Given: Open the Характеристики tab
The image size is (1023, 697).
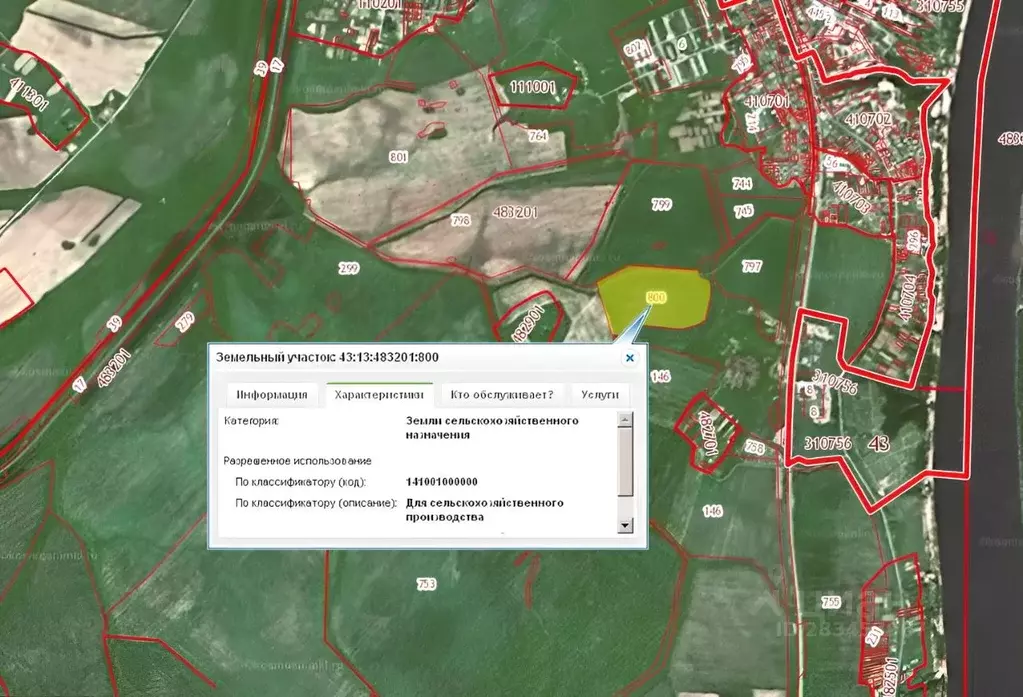Looking at the screenshot, I should click(379, 394).
